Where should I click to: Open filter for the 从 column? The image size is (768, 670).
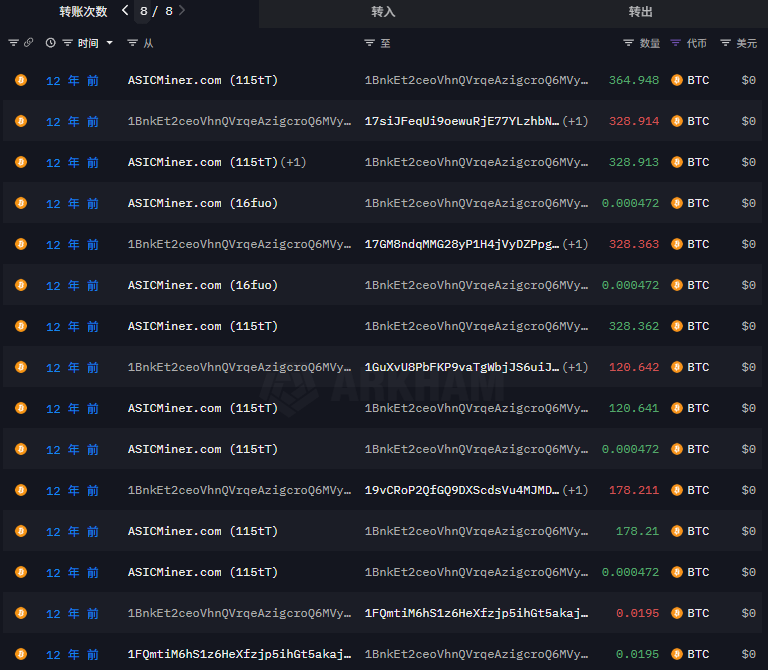(132, 43)
